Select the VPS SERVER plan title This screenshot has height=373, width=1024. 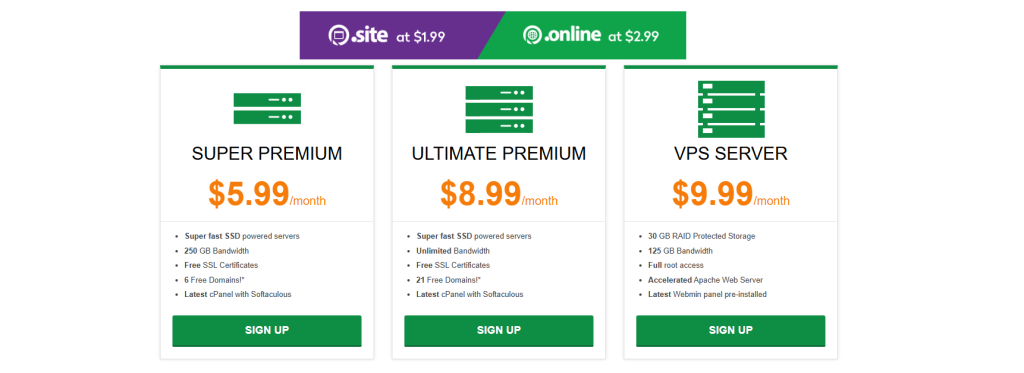click(x=731, y=154)
